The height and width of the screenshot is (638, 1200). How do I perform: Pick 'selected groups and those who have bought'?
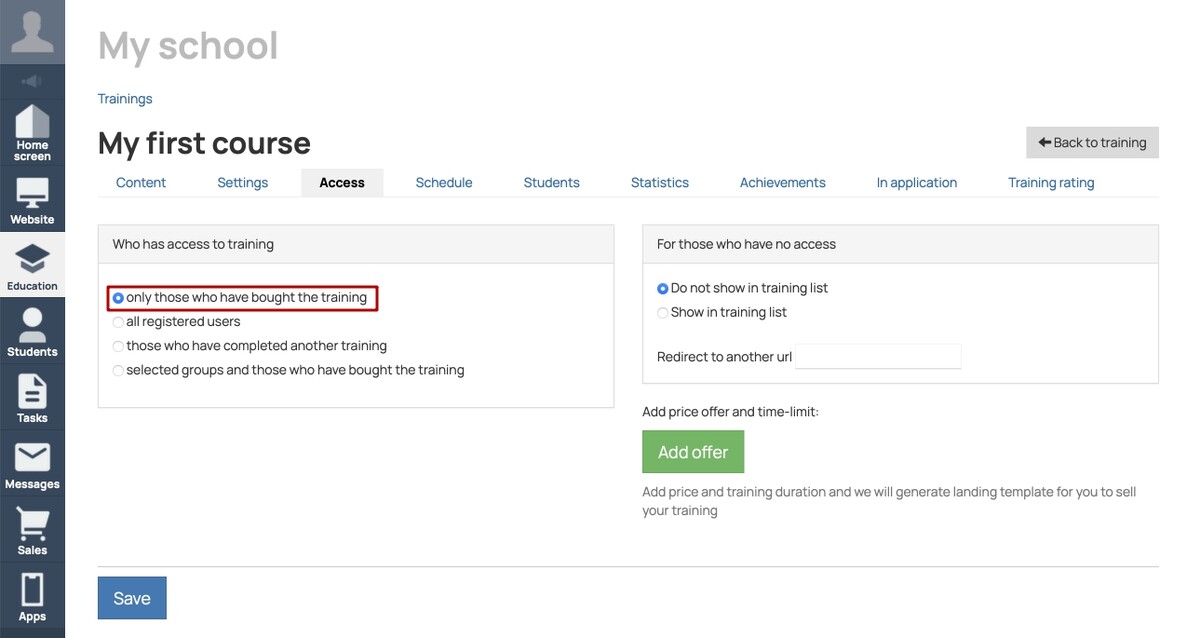pos(119,370)
